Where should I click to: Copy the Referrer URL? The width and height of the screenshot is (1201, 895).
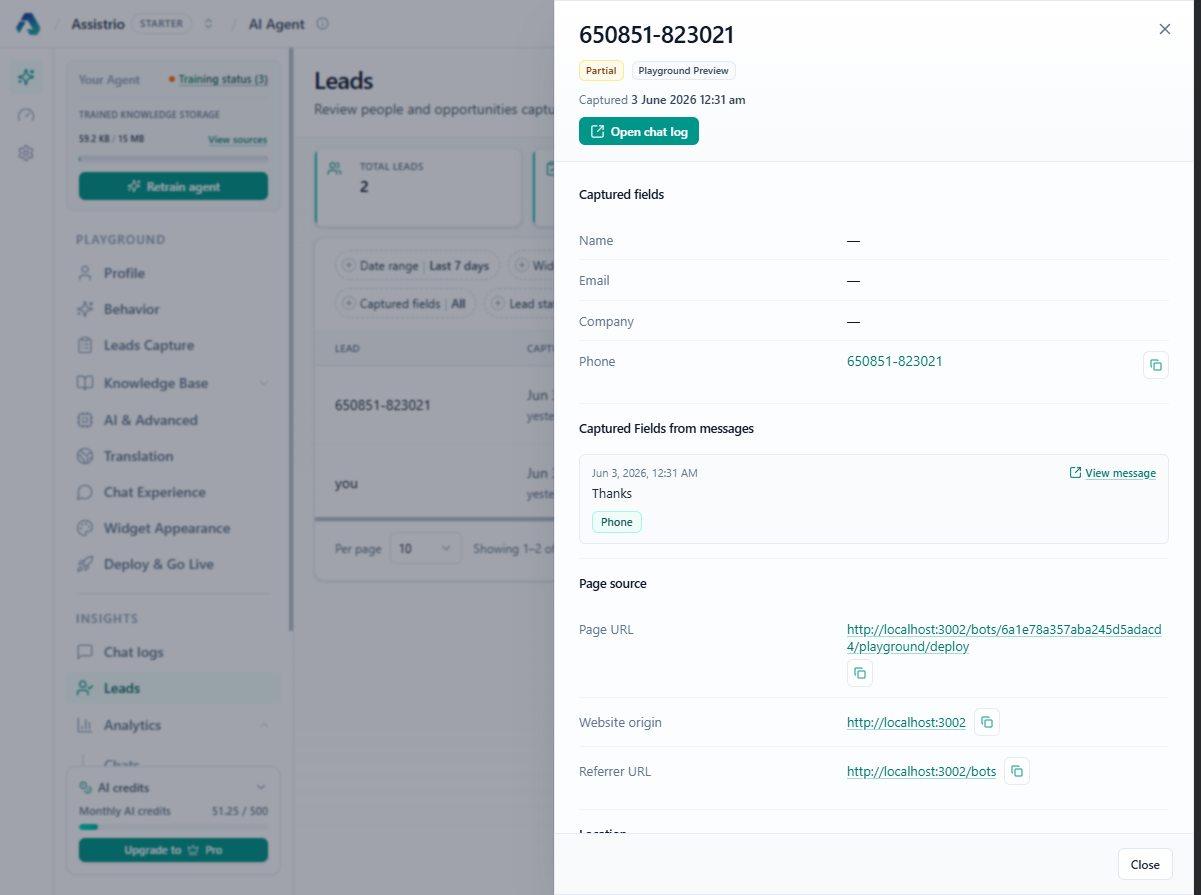point(1017,771)
